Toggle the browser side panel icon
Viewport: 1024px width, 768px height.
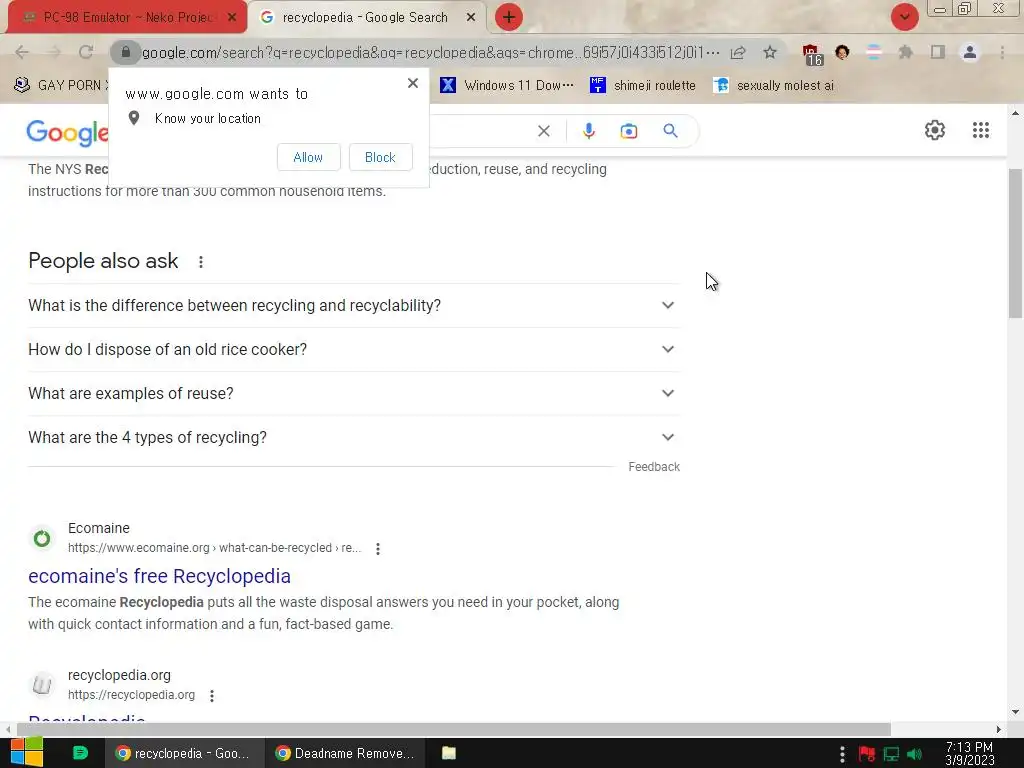tap(938, 52)
